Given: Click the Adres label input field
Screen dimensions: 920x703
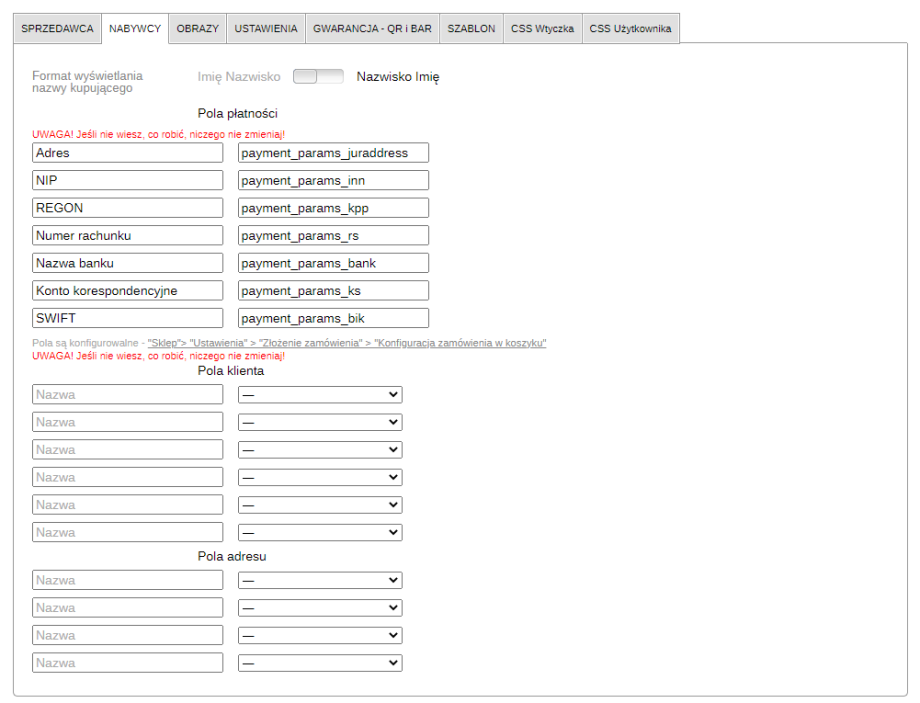Looking at the screenshot, I should coord(127,153).
